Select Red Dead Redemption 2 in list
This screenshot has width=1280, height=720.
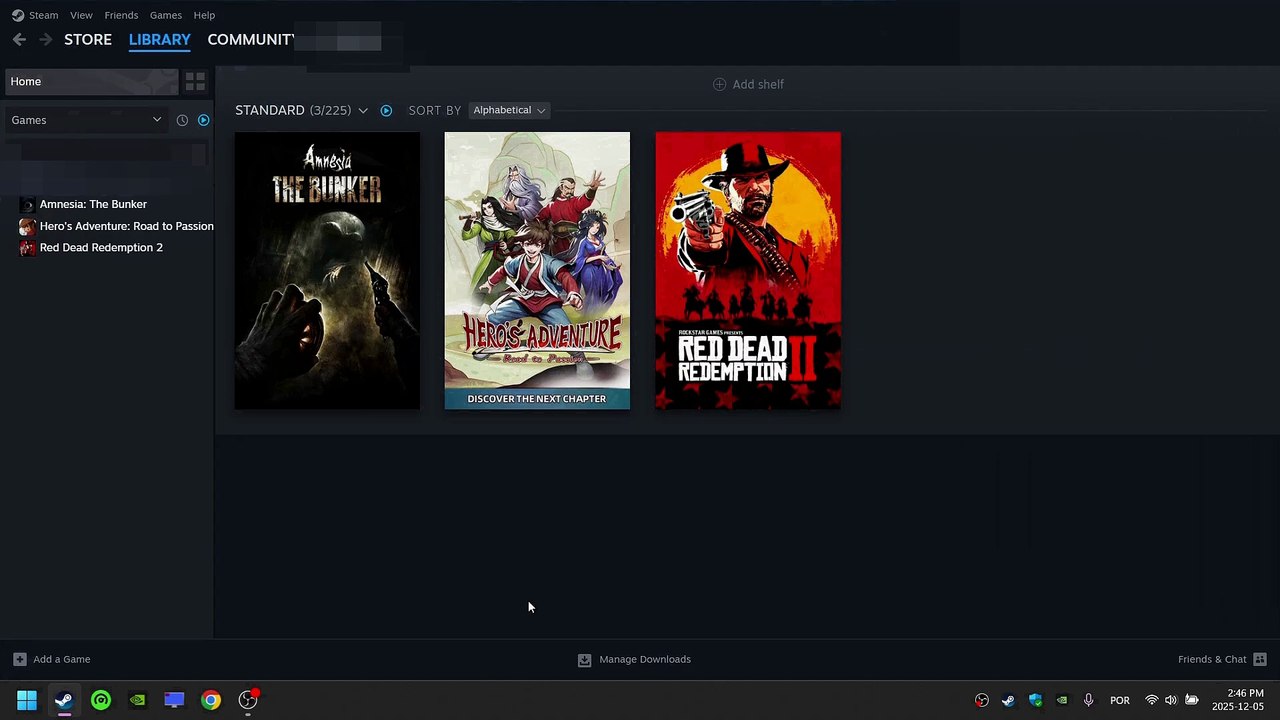pos(101,248)
